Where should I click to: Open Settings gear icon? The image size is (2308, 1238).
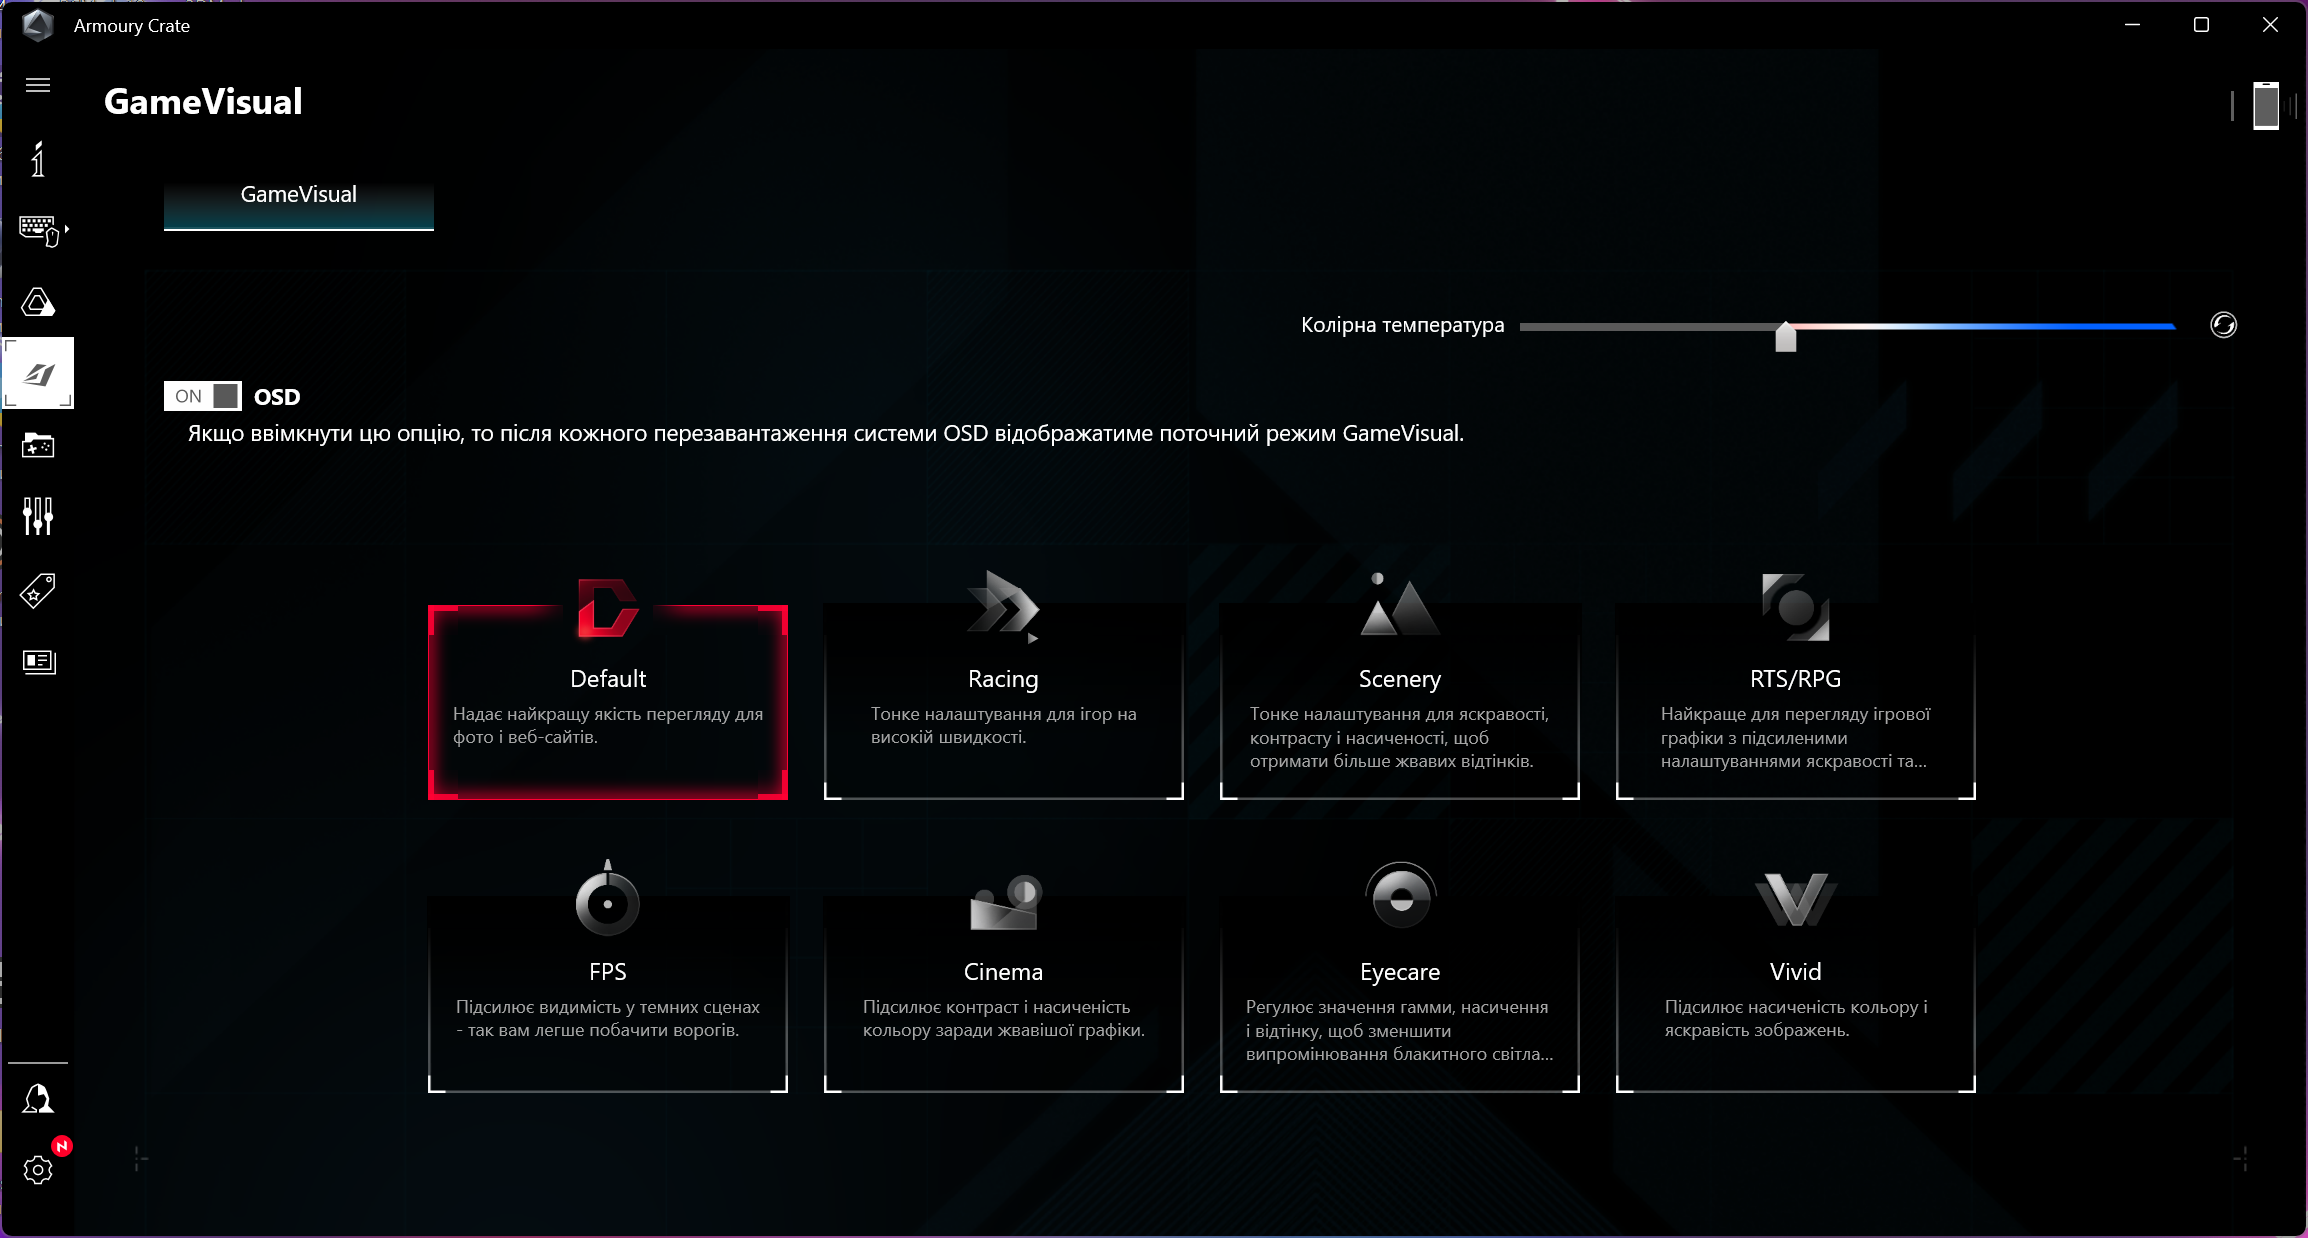click(38, 1169)
